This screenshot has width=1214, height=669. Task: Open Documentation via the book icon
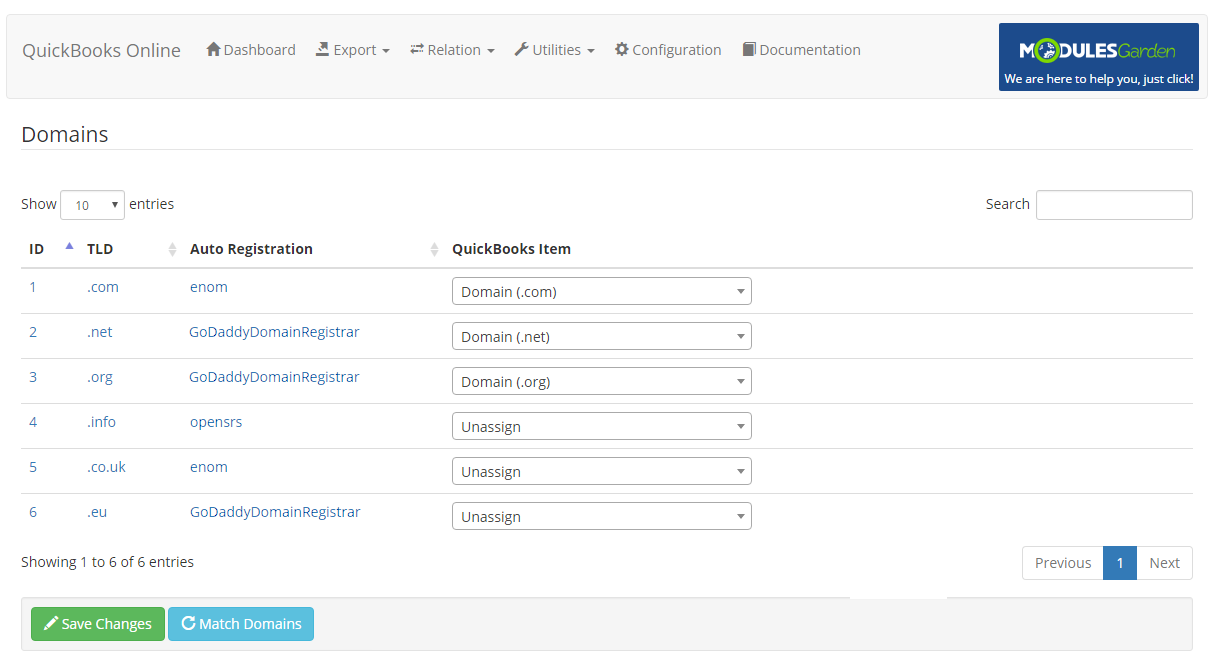point(748,49)
